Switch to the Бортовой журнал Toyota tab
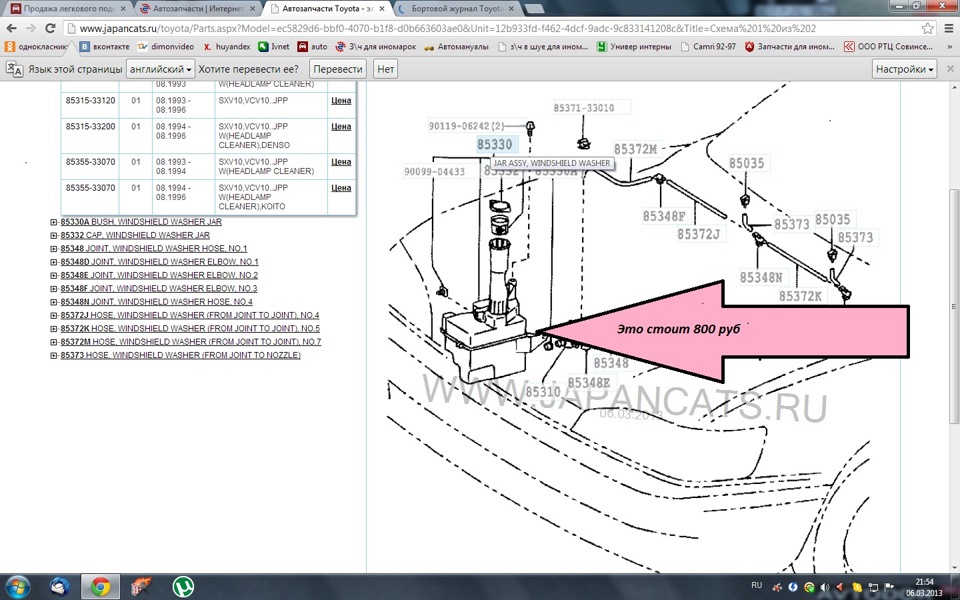This screenshot has height=600, width=960. [456, 9]
